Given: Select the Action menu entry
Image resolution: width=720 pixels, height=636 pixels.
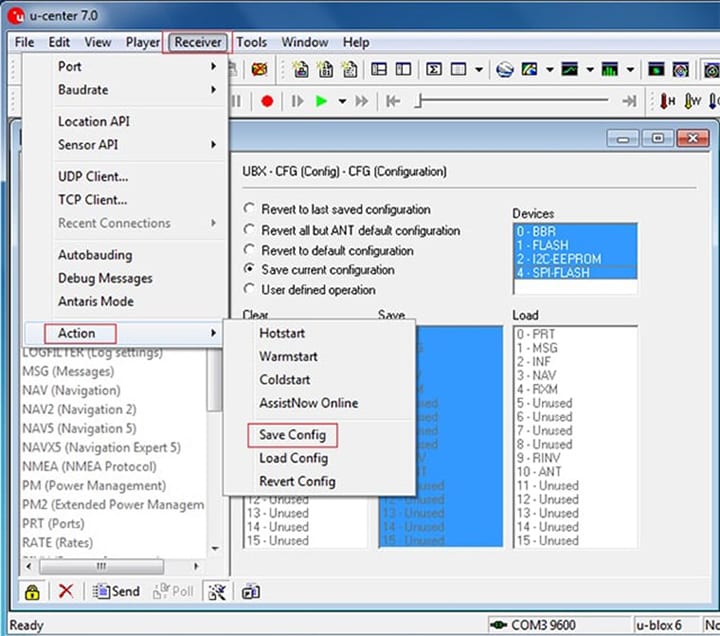Looking at the screenshot, I should pos(124,333).
